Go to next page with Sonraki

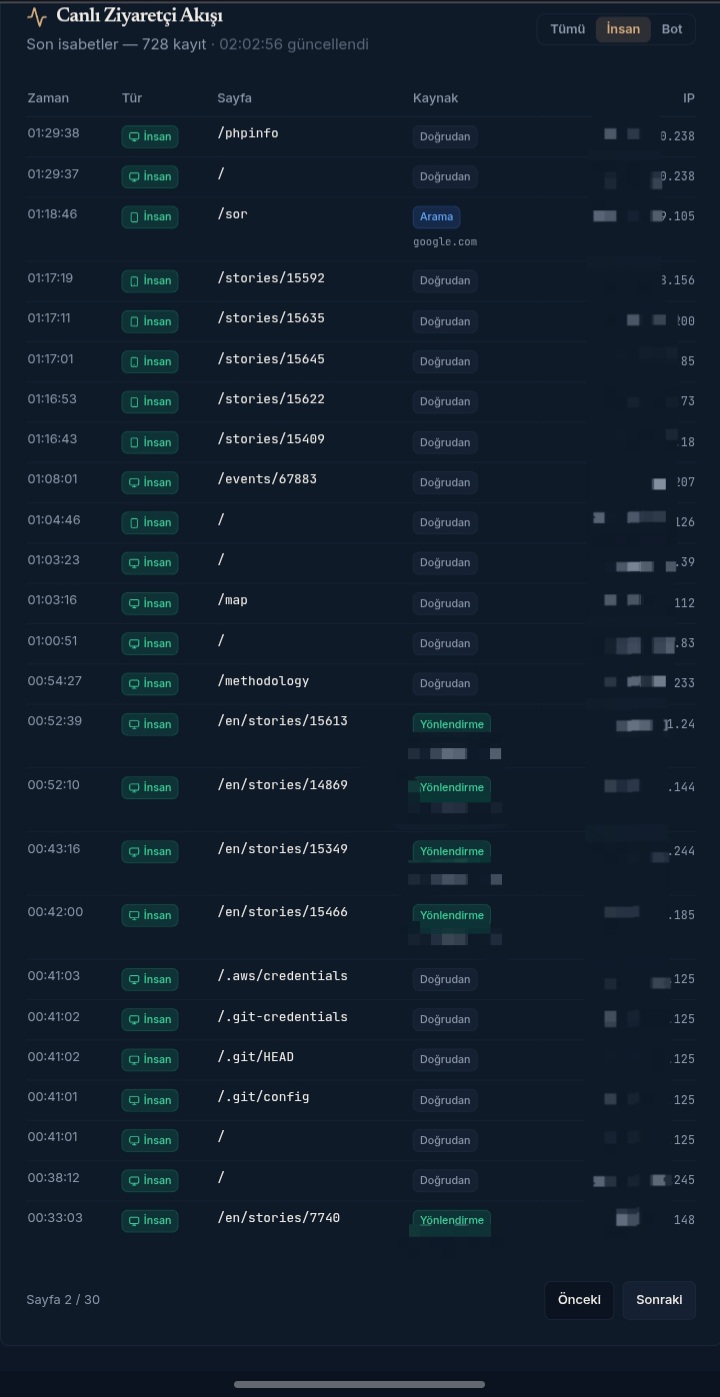(x=659, y=1300)
